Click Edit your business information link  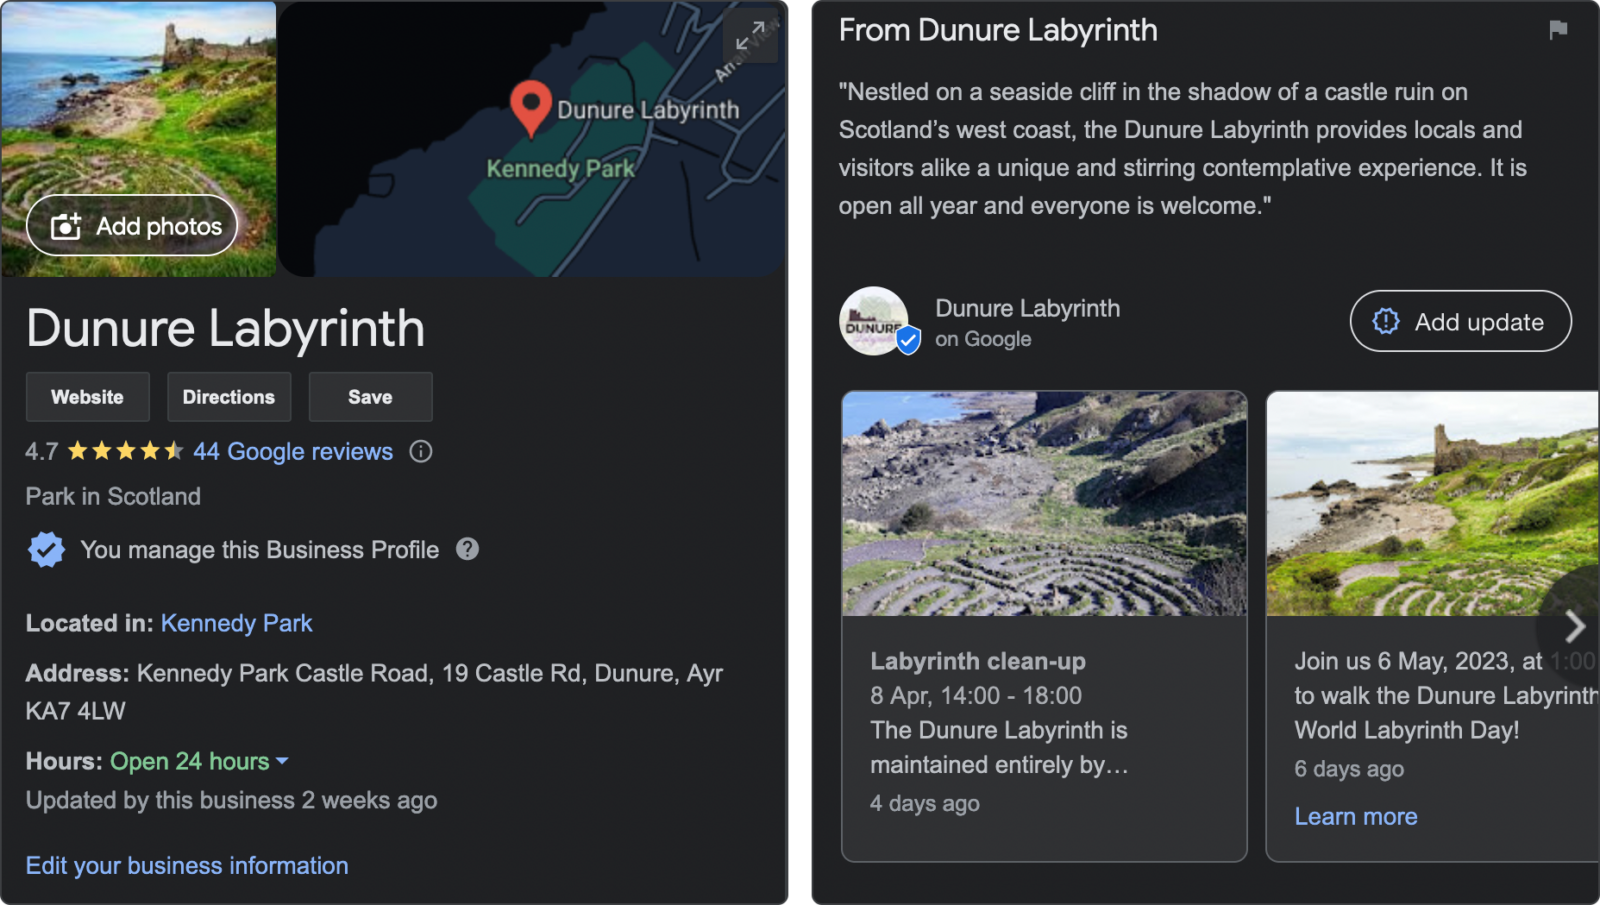point(187,865)
